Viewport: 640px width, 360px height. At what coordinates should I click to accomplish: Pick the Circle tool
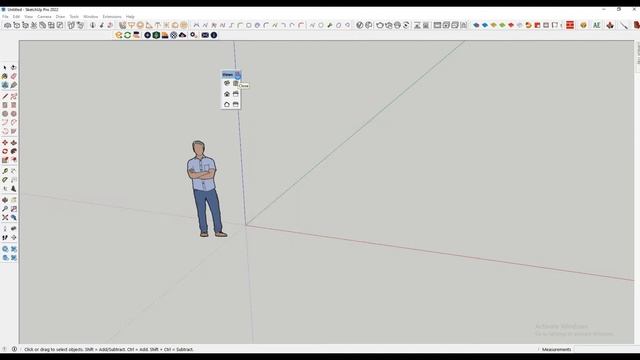tap(5, 114)
